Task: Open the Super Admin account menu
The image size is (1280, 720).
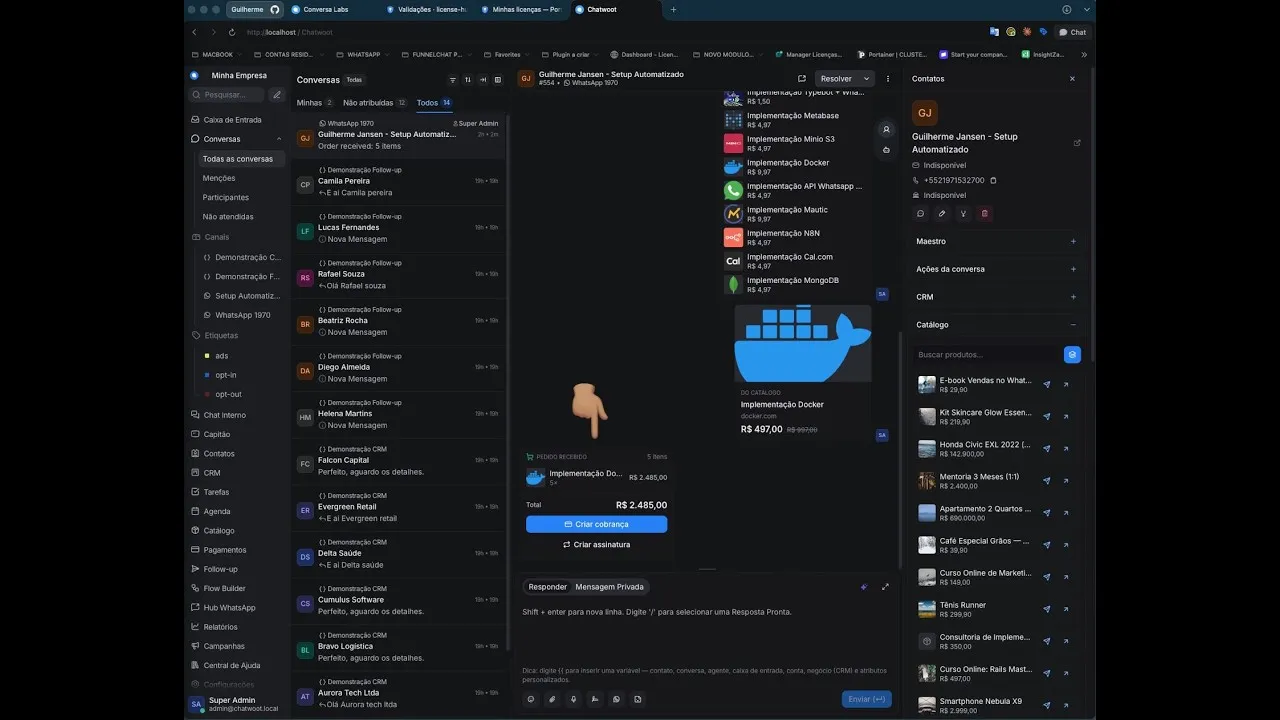Action: click(235, 704)
